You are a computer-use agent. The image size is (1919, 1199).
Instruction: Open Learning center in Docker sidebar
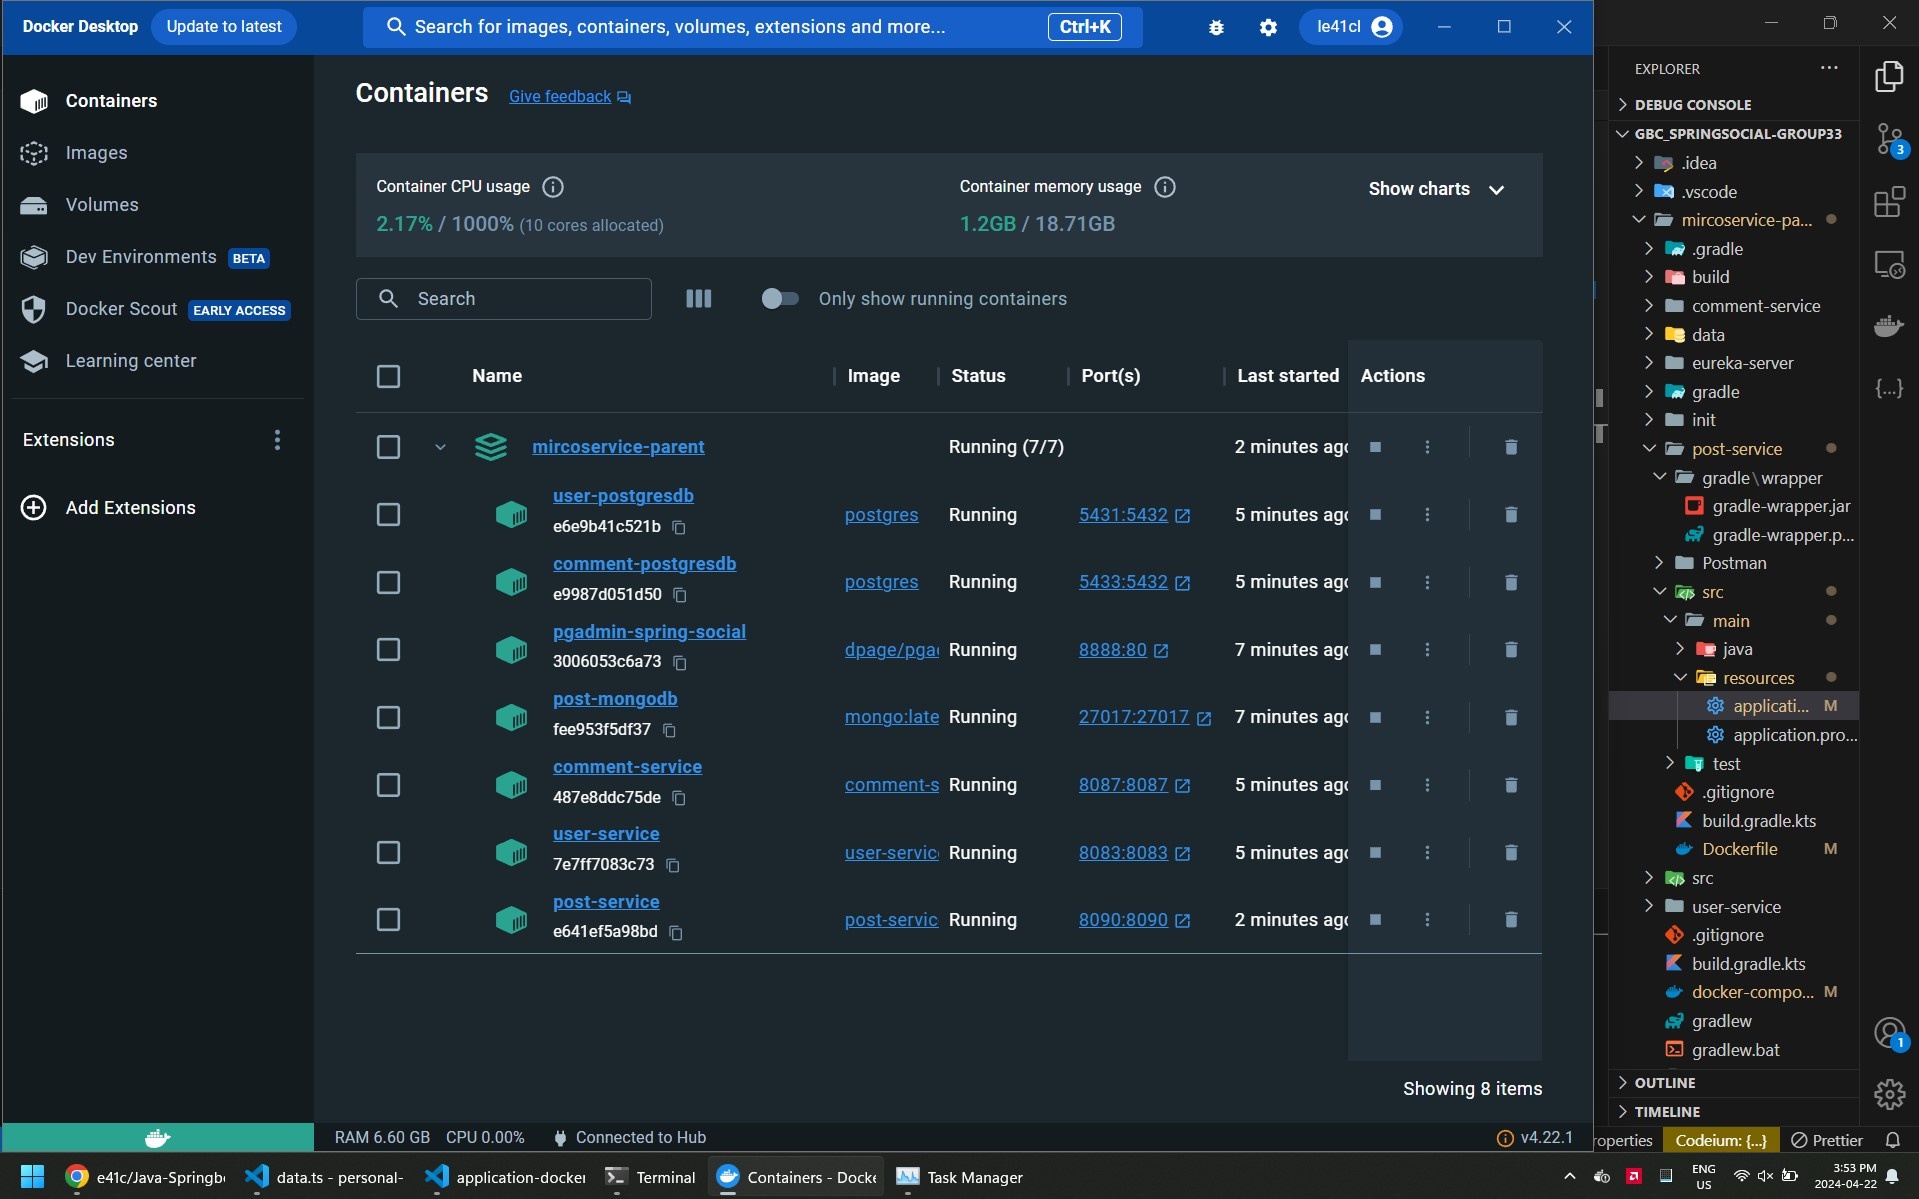click(130, 361)
